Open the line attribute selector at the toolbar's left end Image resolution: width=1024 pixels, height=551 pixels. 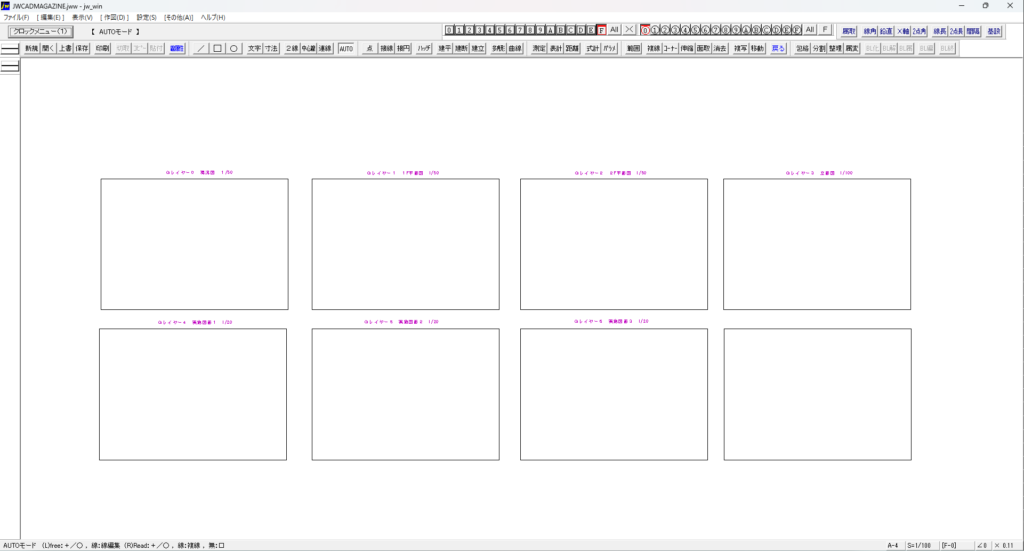(x=10, y=48)
